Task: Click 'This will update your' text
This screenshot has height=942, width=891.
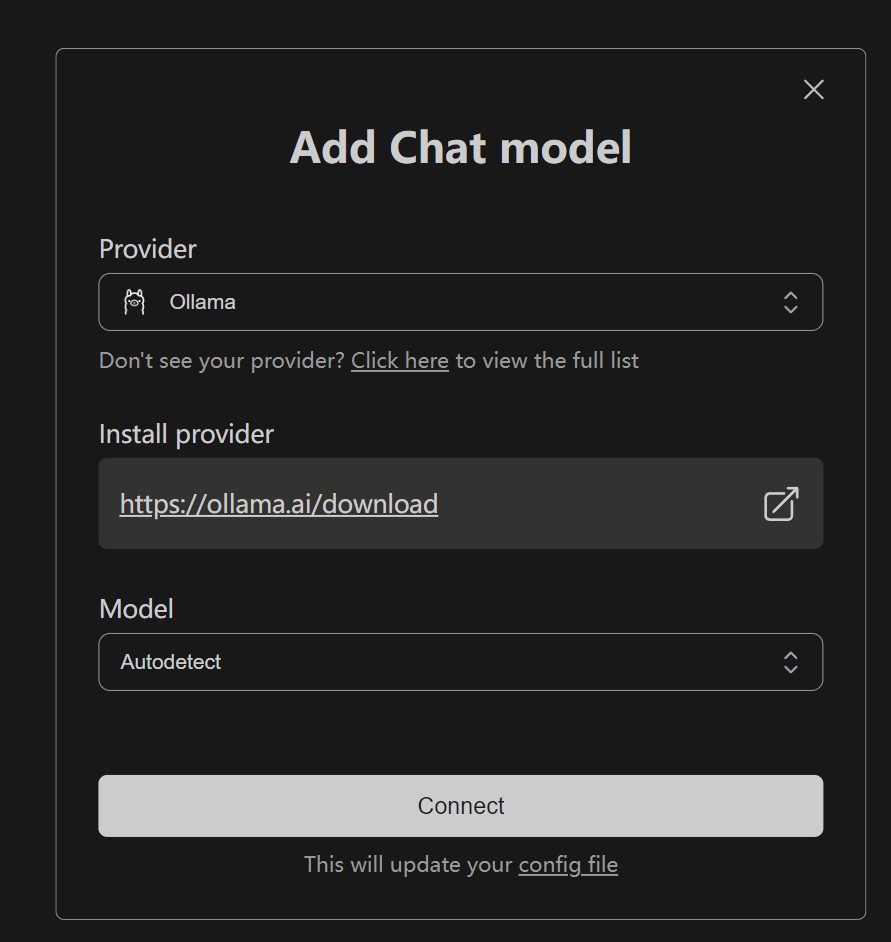Action: [408, 865]
